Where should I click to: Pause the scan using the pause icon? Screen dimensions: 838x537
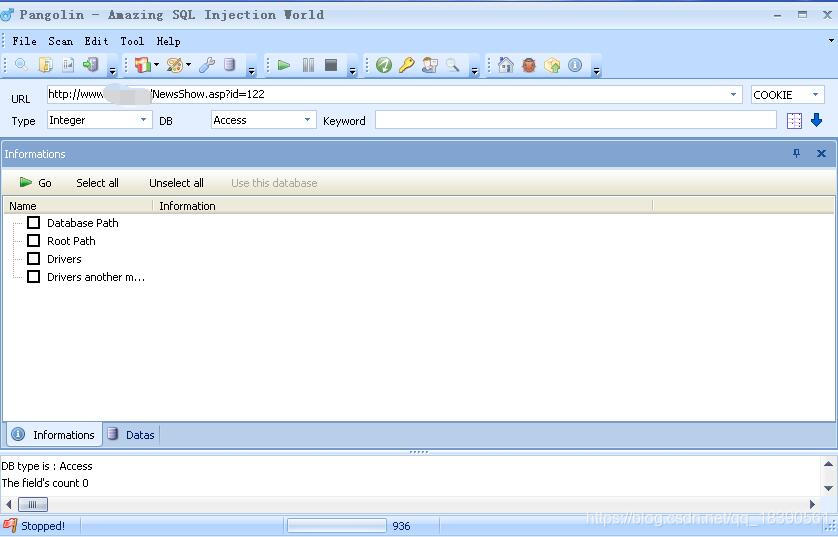[x=308, y=65]
